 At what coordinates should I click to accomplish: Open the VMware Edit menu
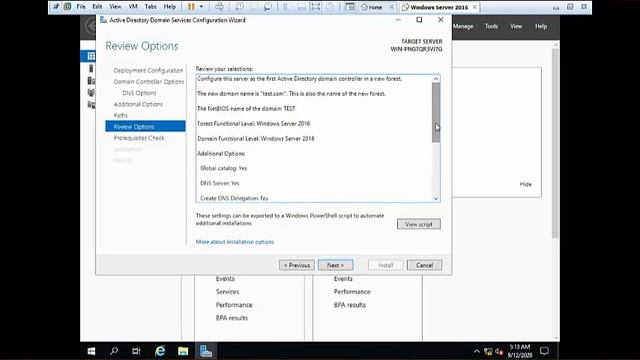(97, 7)
